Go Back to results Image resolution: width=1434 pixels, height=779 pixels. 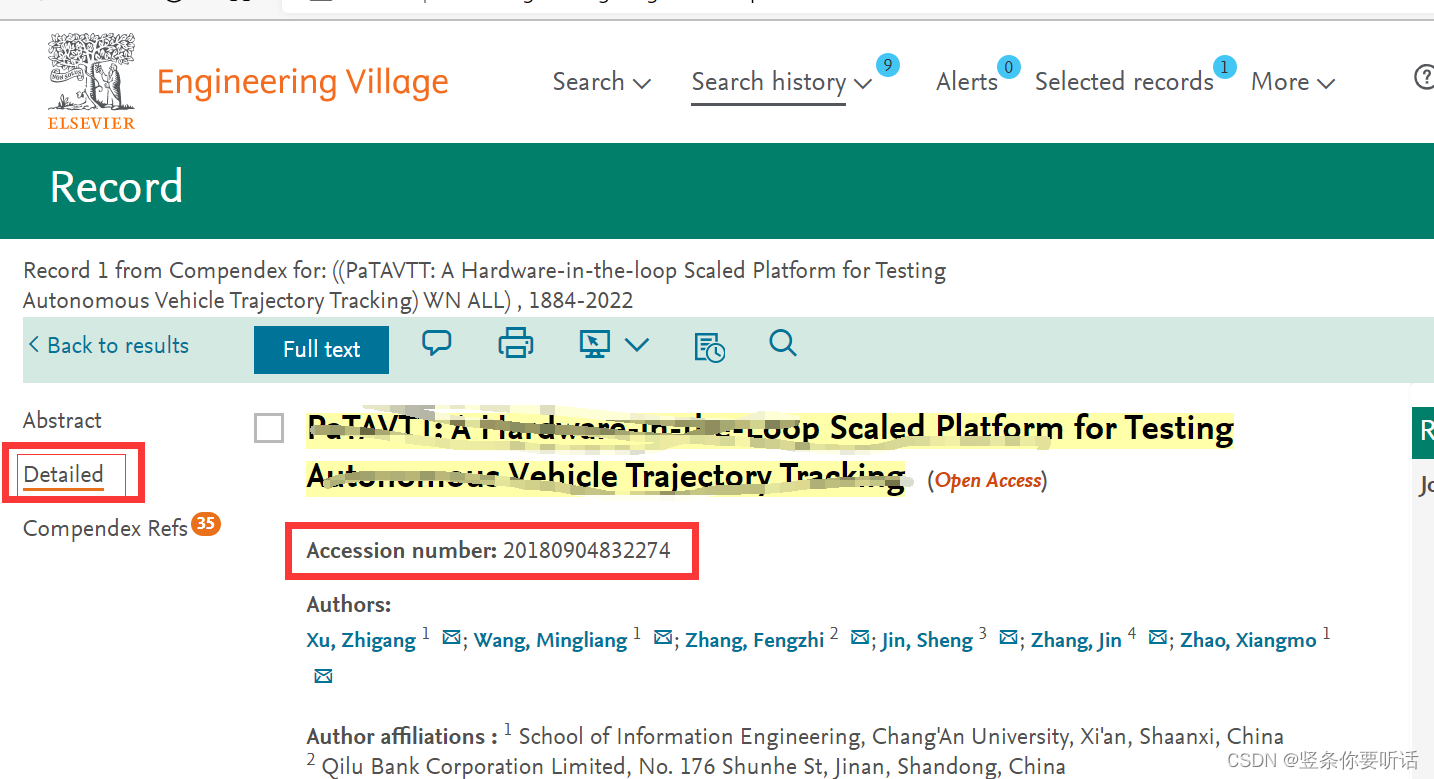(108, 345)
